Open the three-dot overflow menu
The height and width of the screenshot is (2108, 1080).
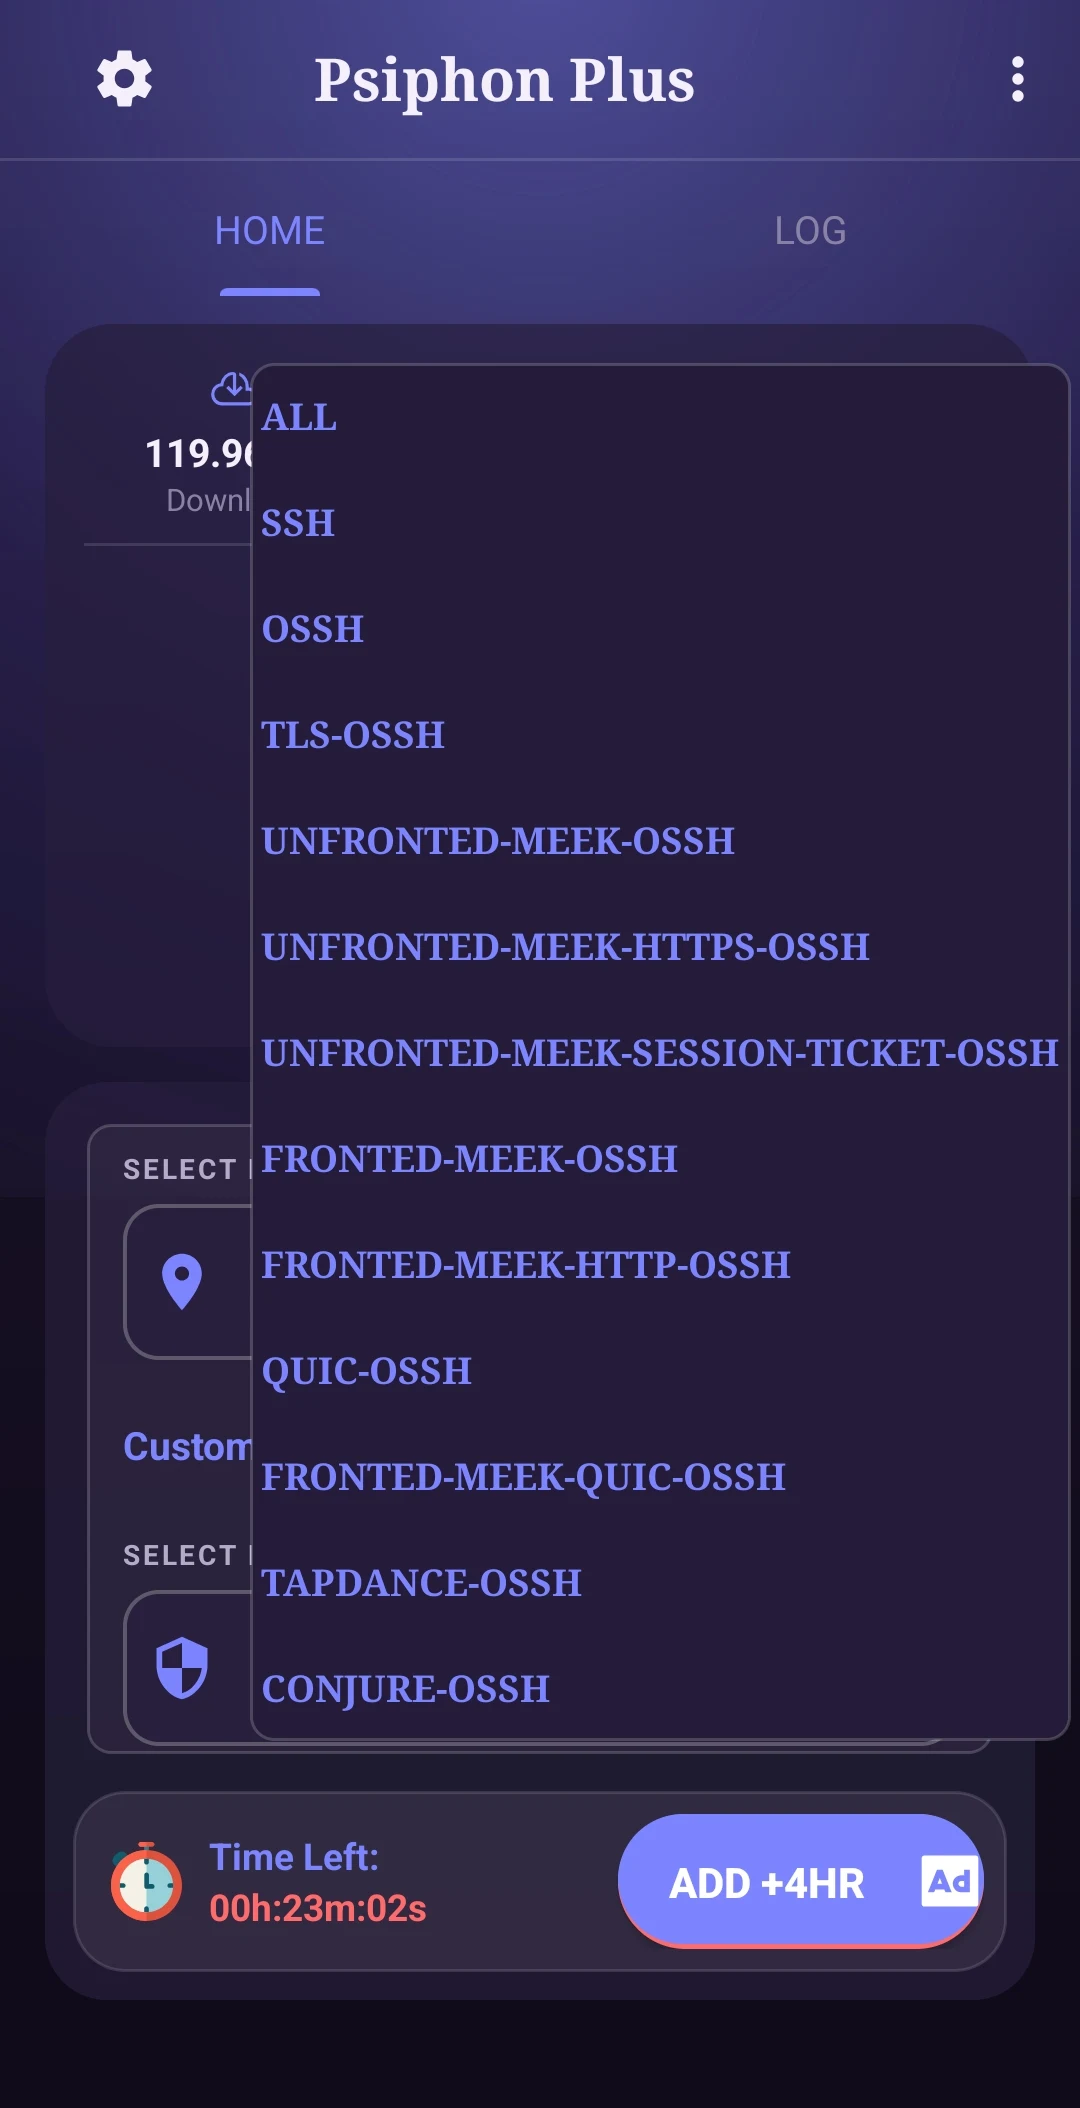click(x=1017, y=79)
